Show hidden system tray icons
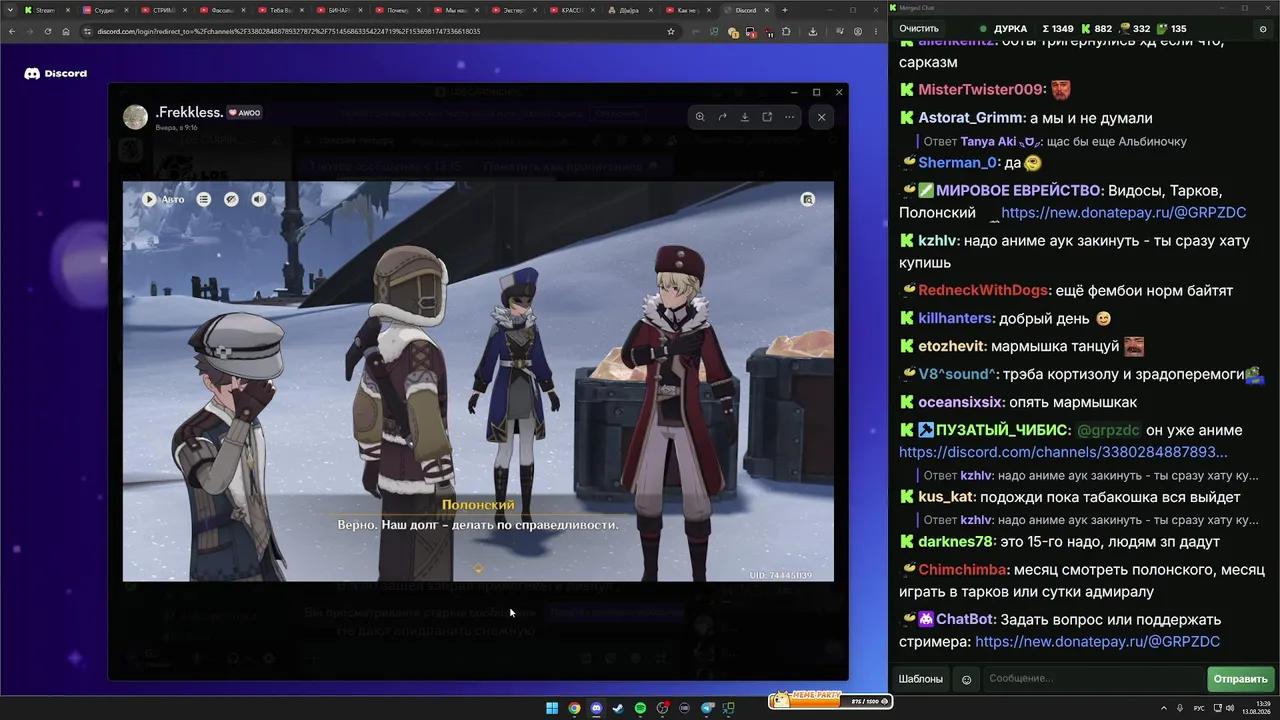Screen dimensions: 1280x720 pyautogui.click(x=1164, y=708)
